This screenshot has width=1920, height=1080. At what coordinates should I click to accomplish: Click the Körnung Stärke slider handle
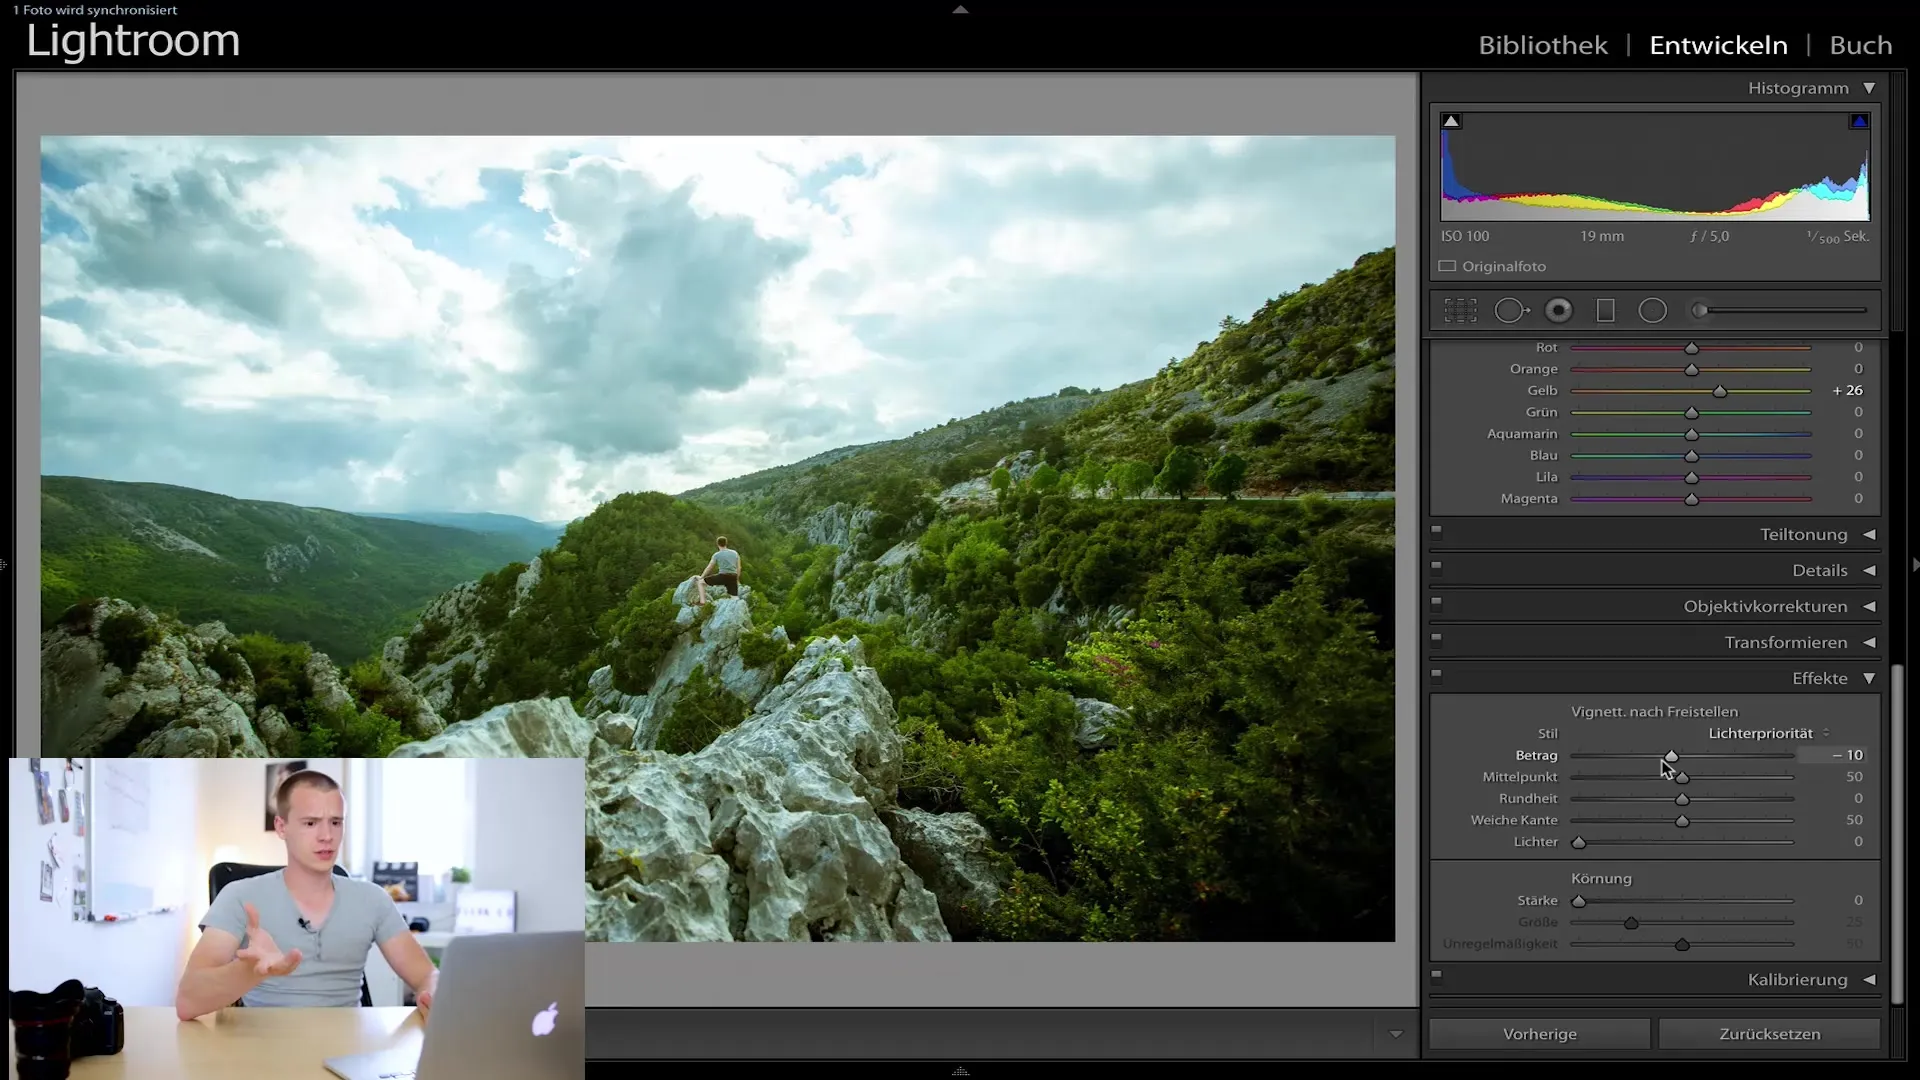[1579, 902]
